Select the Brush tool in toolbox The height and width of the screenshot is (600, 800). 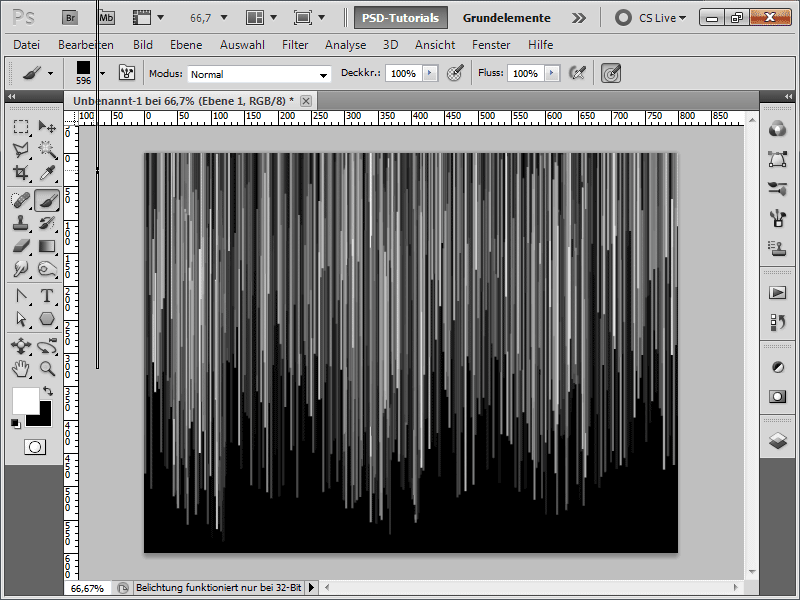click(47, 200)
